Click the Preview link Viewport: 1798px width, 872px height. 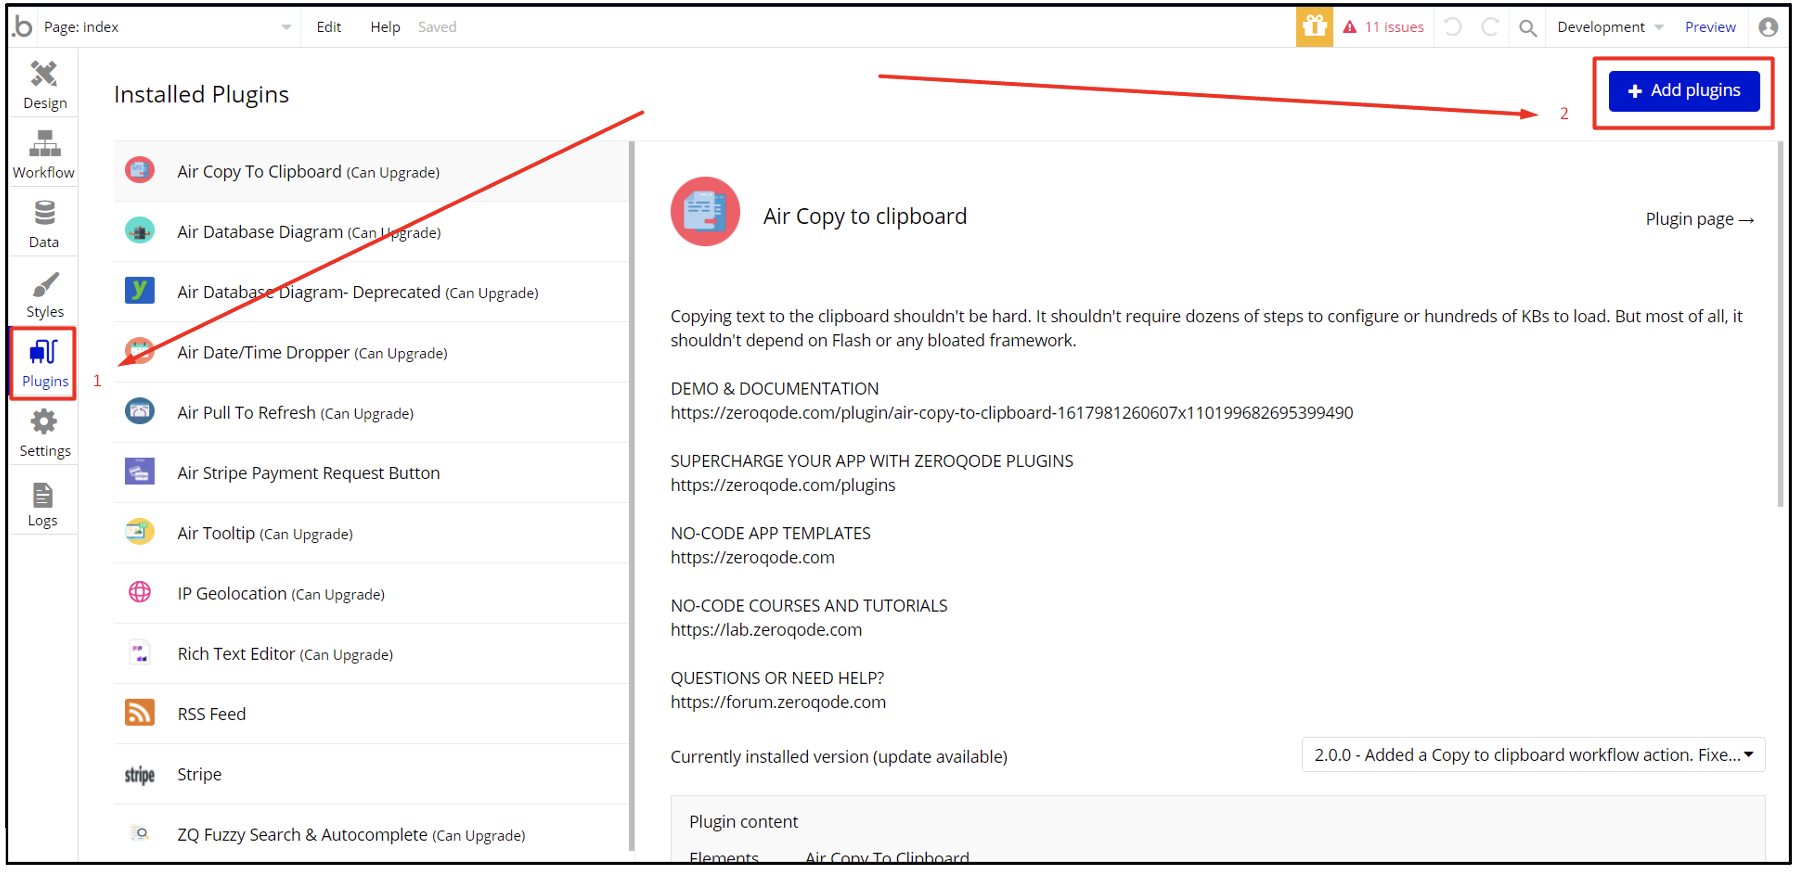[x=1710, y=27]
